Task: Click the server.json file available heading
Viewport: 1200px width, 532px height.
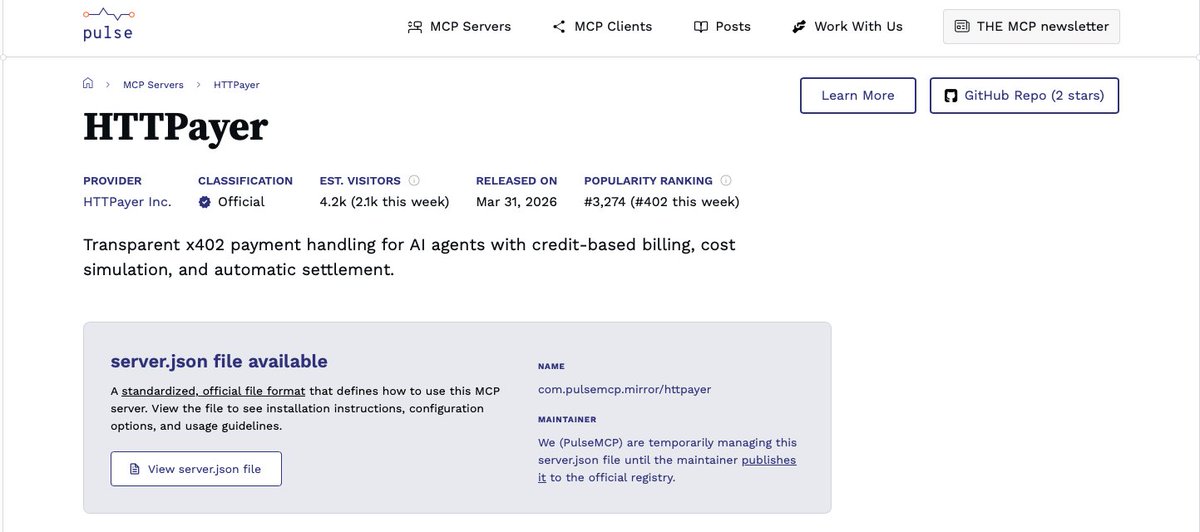Action: click(219, 361)
